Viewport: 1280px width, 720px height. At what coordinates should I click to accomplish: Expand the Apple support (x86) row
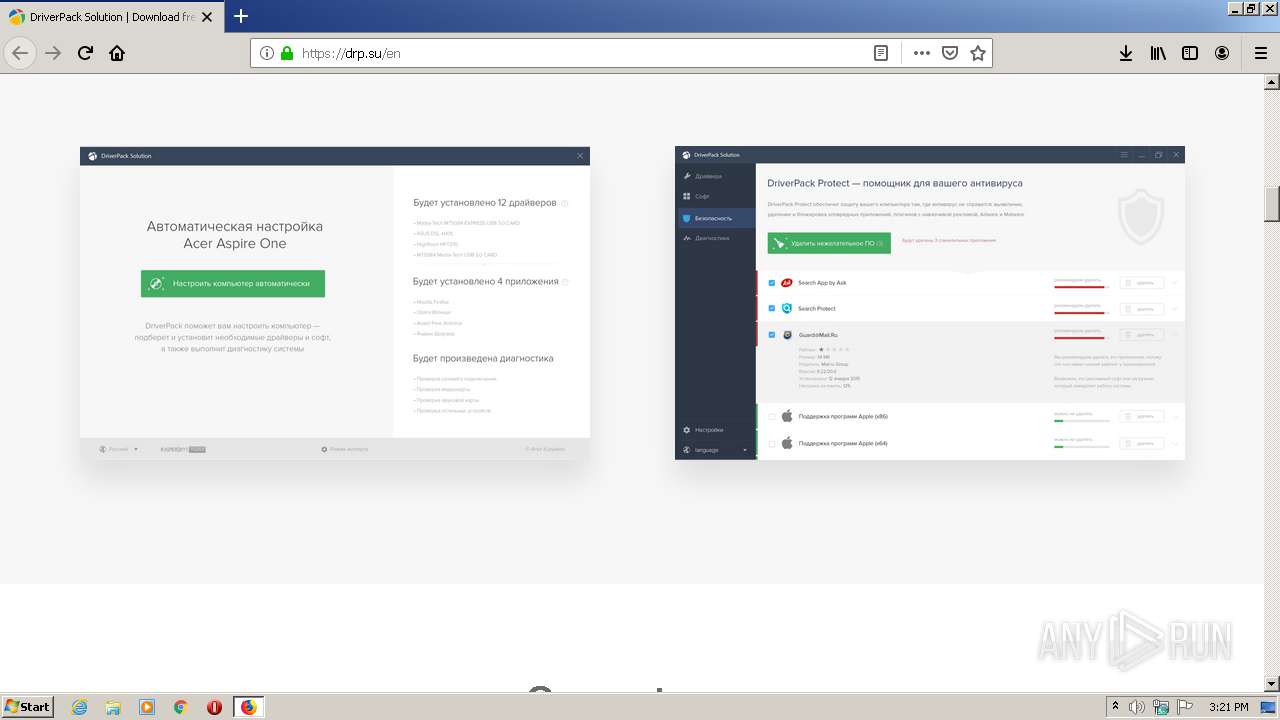[1175, 416]
